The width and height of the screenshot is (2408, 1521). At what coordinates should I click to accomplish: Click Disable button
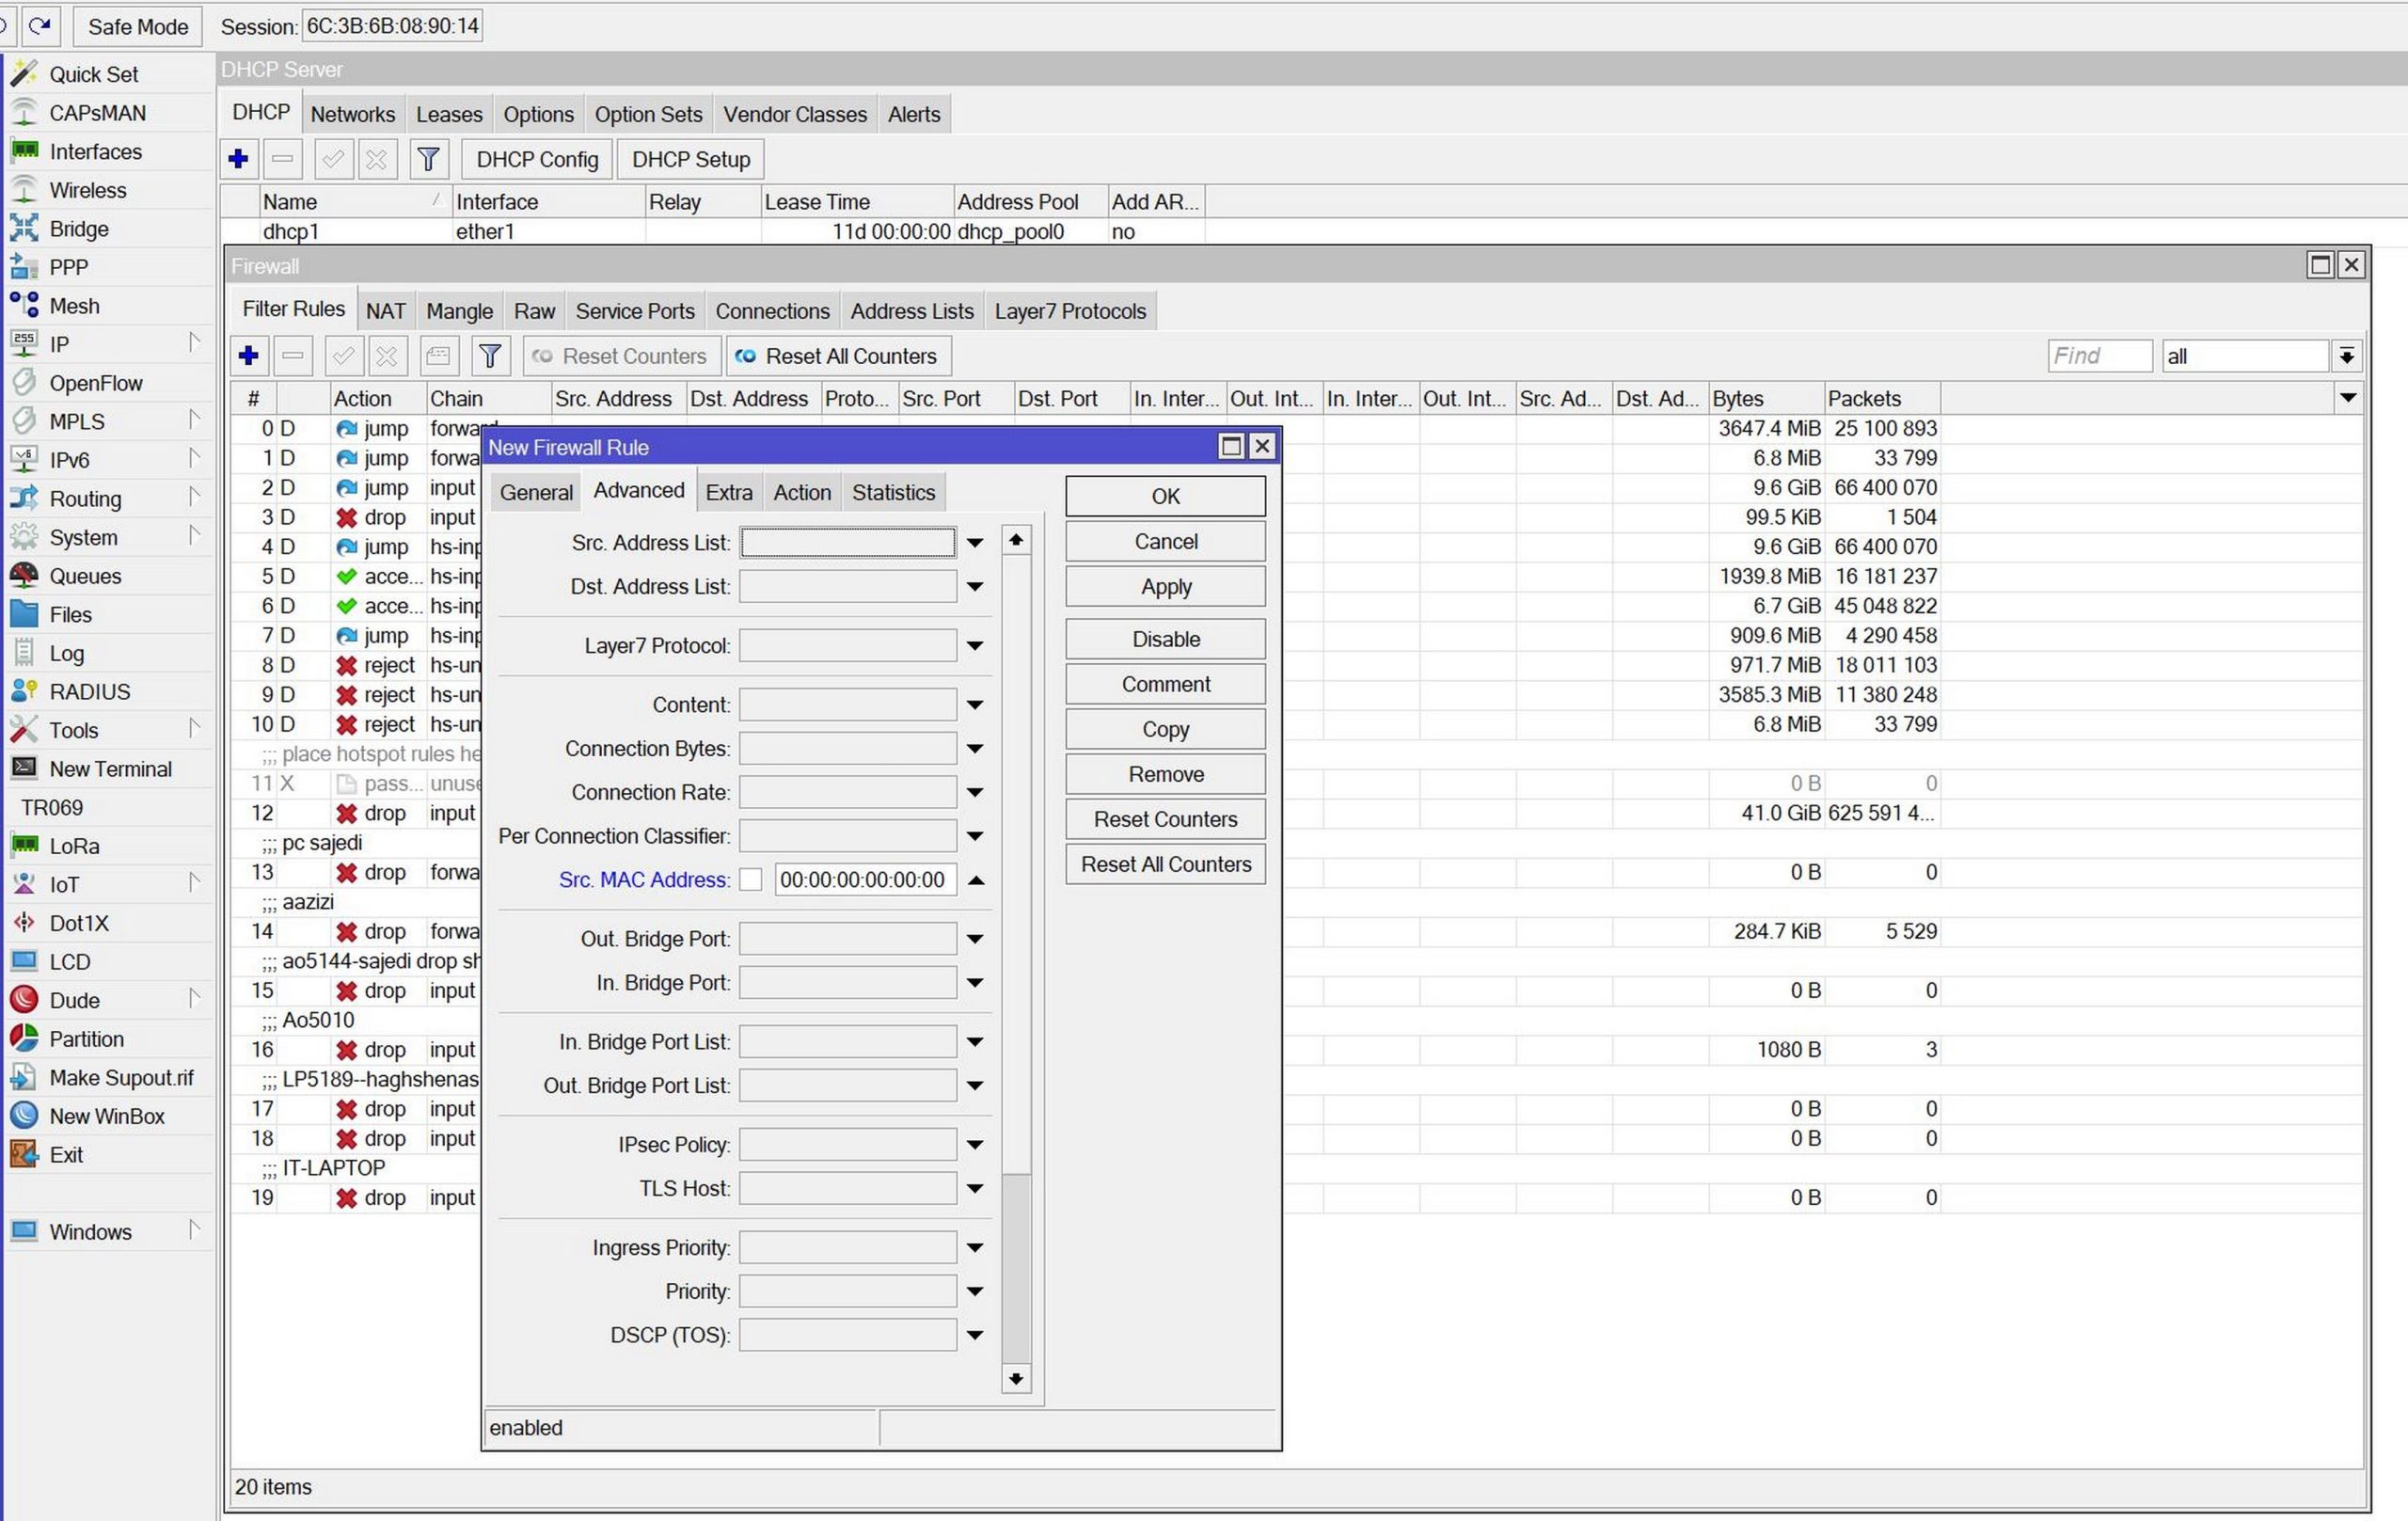pos(1165,639)
